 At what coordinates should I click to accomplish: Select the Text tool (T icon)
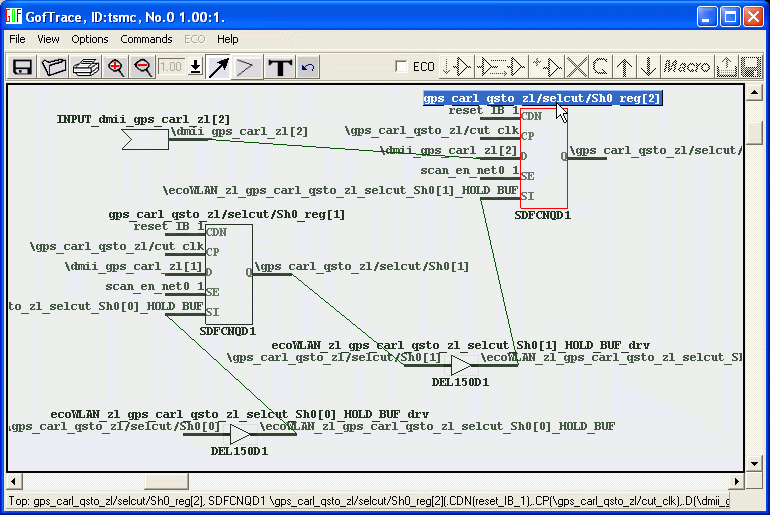point(280,67)
